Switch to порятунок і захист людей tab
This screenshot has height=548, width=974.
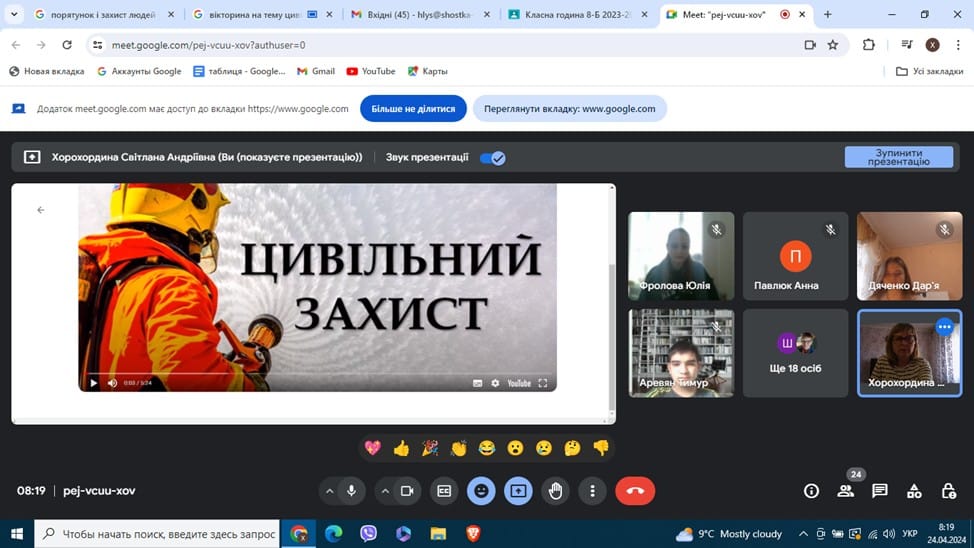104,14
